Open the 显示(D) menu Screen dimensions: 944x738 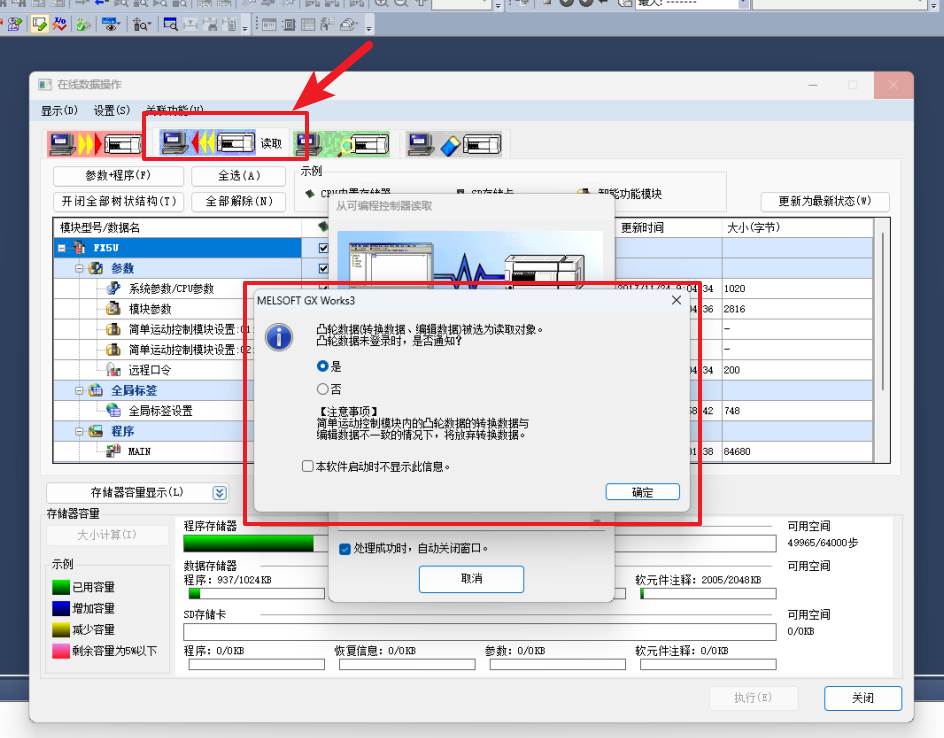coord(59,111)
